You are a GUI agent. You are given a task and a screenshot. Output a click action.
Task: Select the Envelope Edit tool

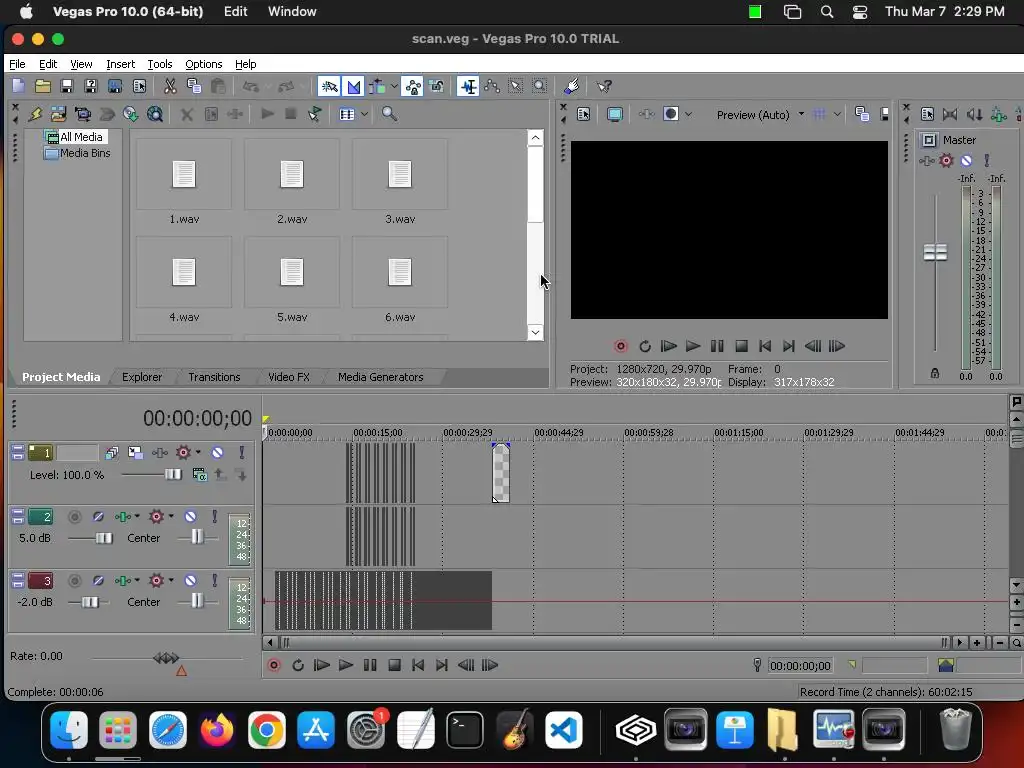coord(492,86)
